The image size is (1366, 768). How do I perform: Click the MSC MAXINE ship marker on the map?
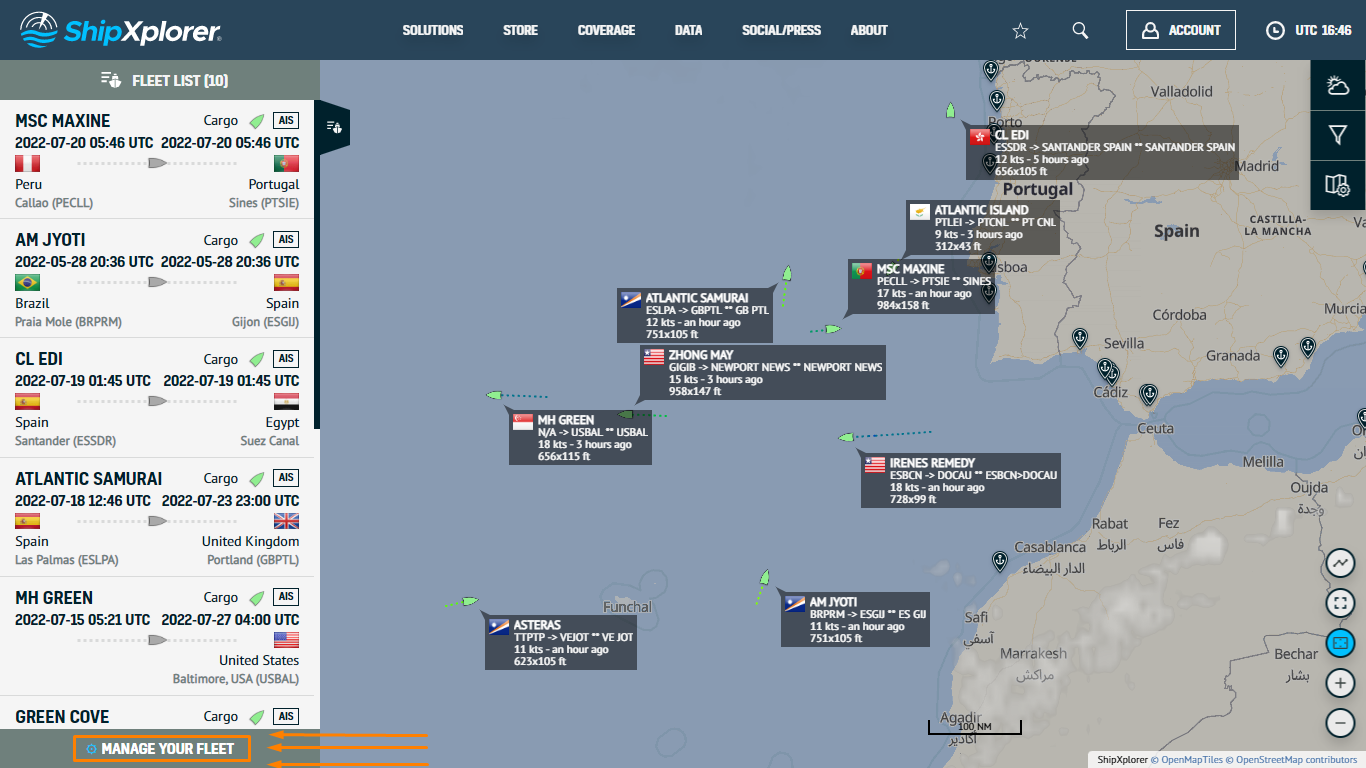pyautogui.click(x=833, y=327)
